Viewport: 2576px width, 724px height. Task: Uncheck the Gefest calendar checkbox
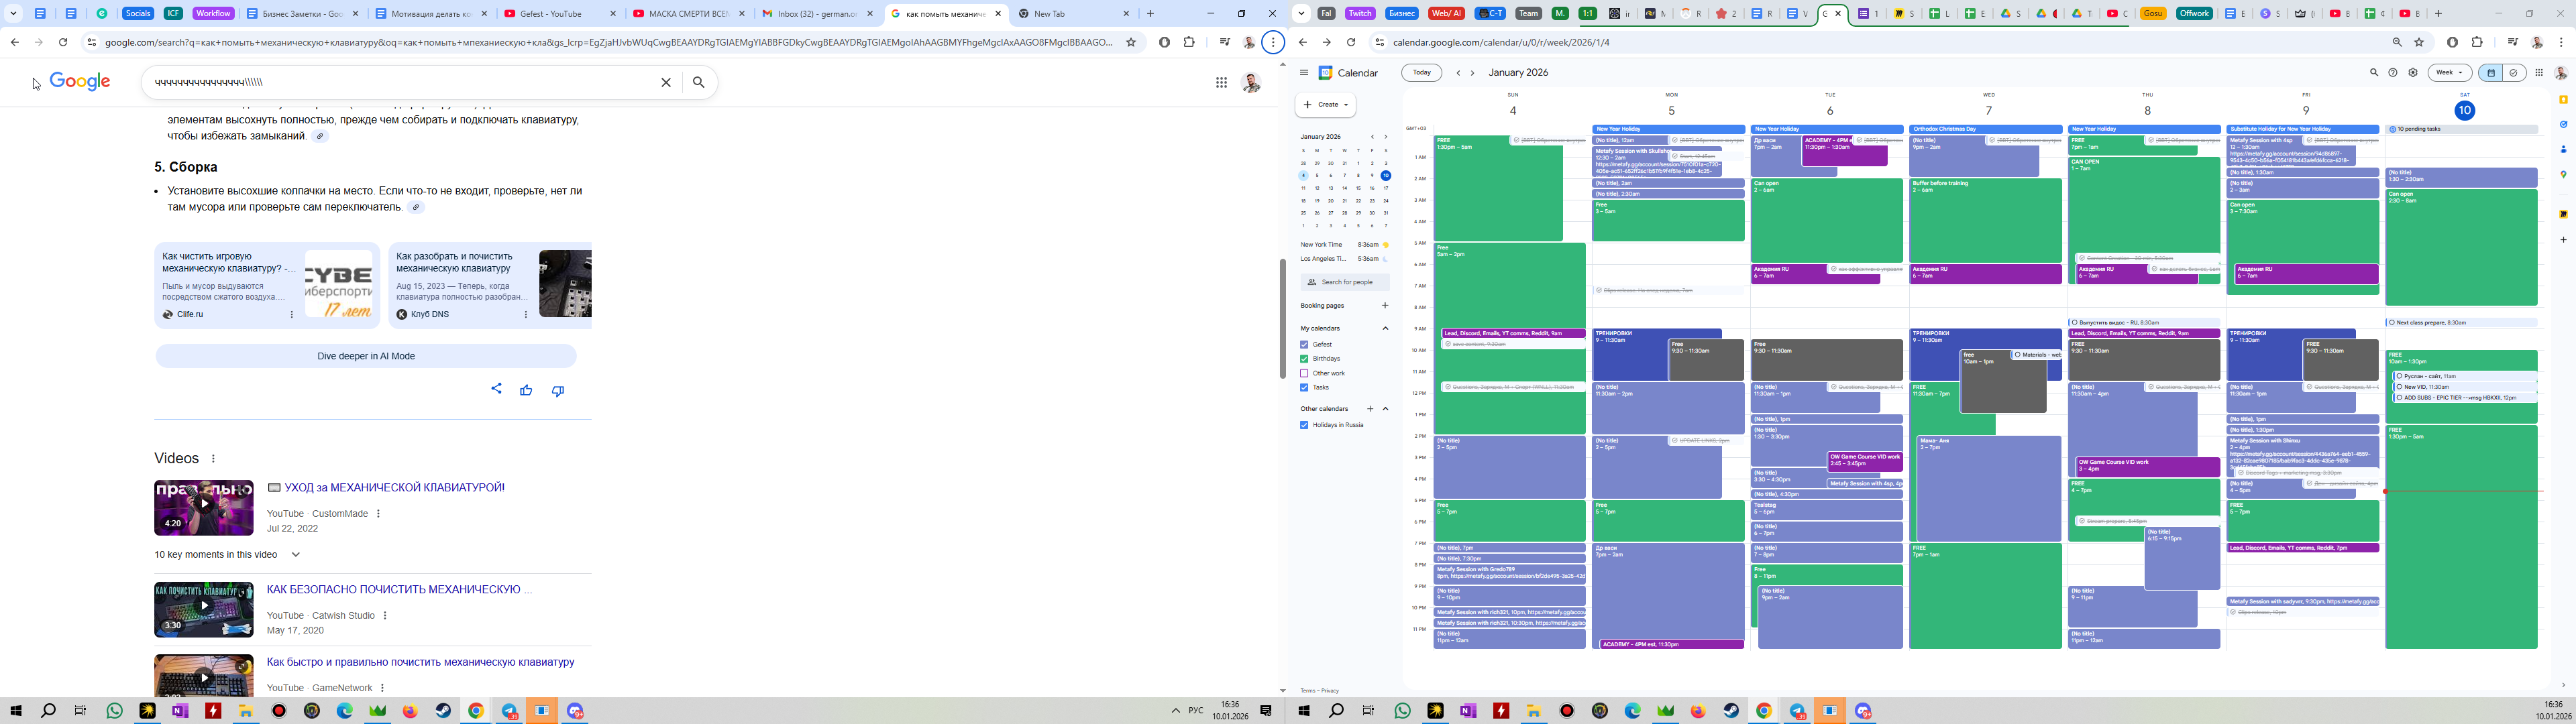(x=1304, y=345)
